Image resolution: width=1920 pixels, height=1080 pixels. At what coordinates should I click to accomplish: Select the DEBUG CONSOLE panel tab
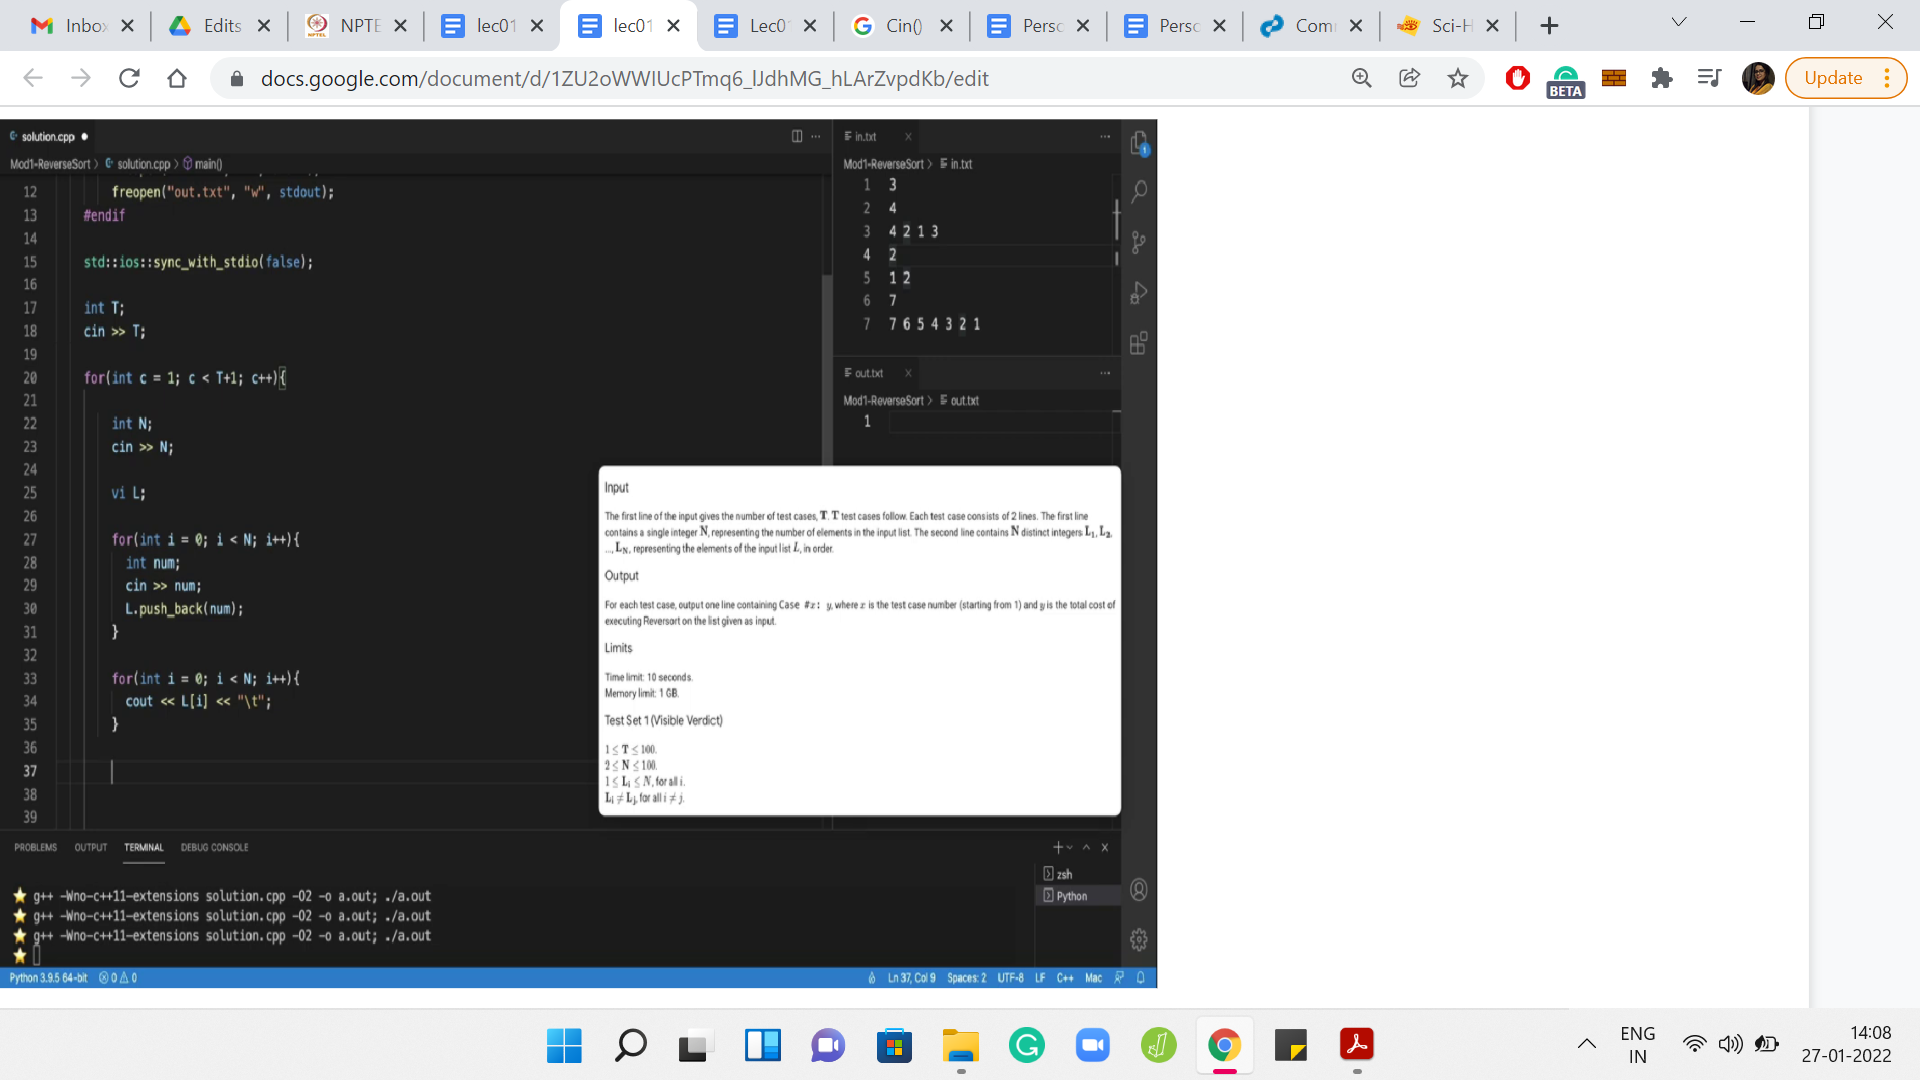[214, 847]
